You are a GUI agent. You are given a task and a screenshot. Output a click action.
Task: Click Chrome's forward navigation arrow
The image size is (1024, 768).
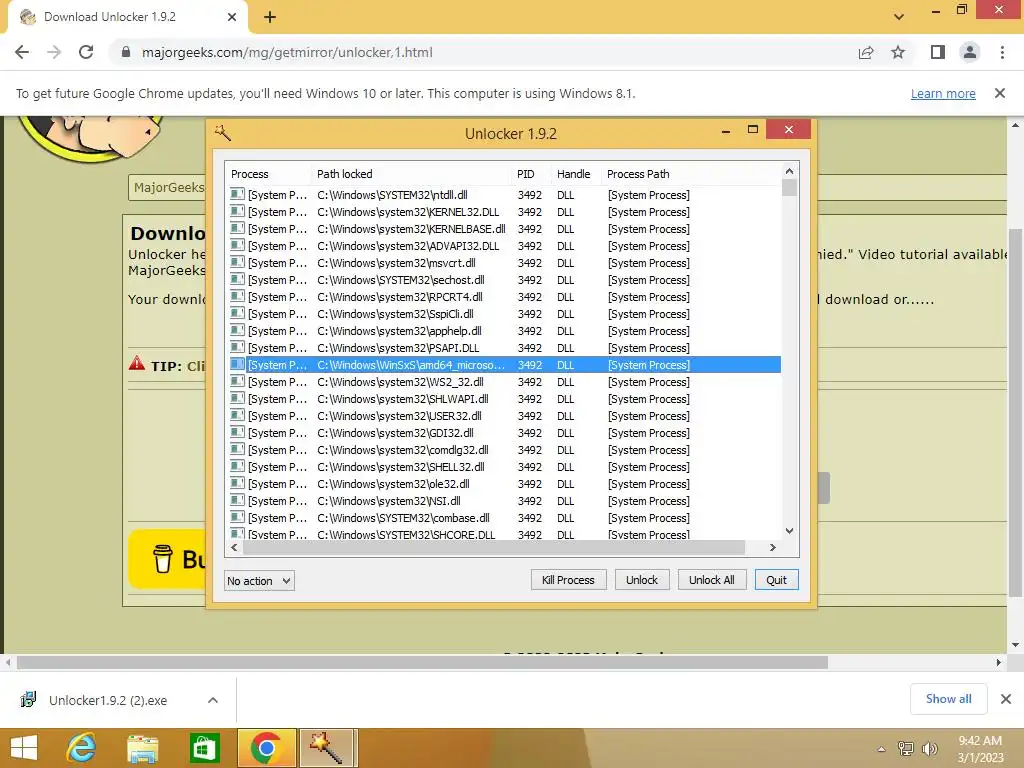coord(54,52)
